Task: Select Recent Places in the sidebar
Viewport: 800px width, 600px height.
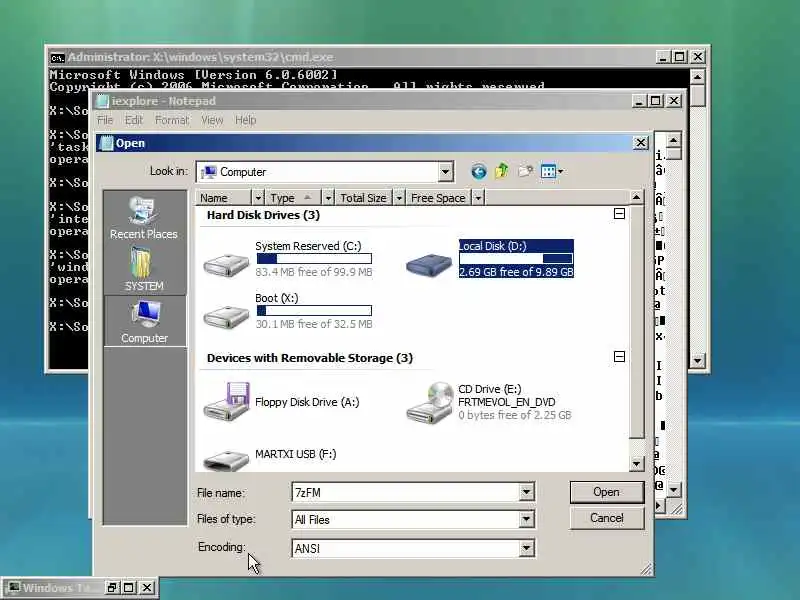Action: pos(144,218)
